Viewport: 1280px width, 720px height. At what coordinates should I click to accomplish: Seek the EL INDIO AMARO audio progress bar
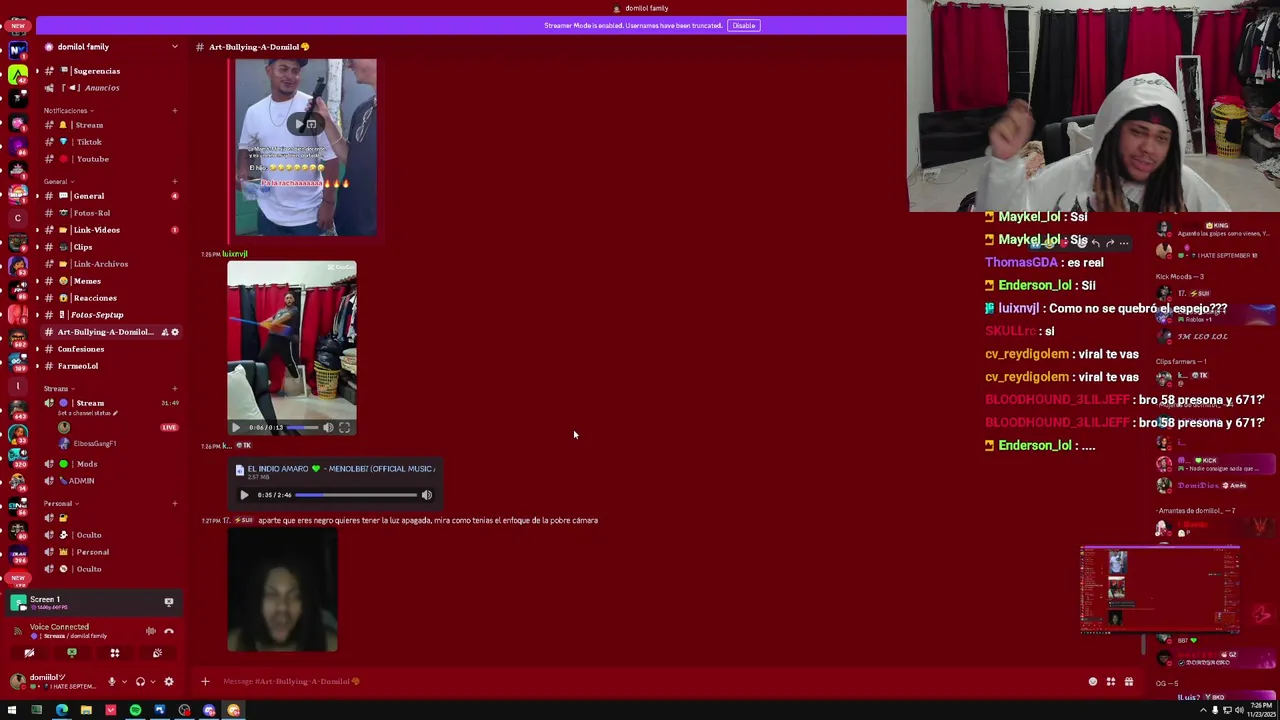pyautogui.click(x=356, y=495)
